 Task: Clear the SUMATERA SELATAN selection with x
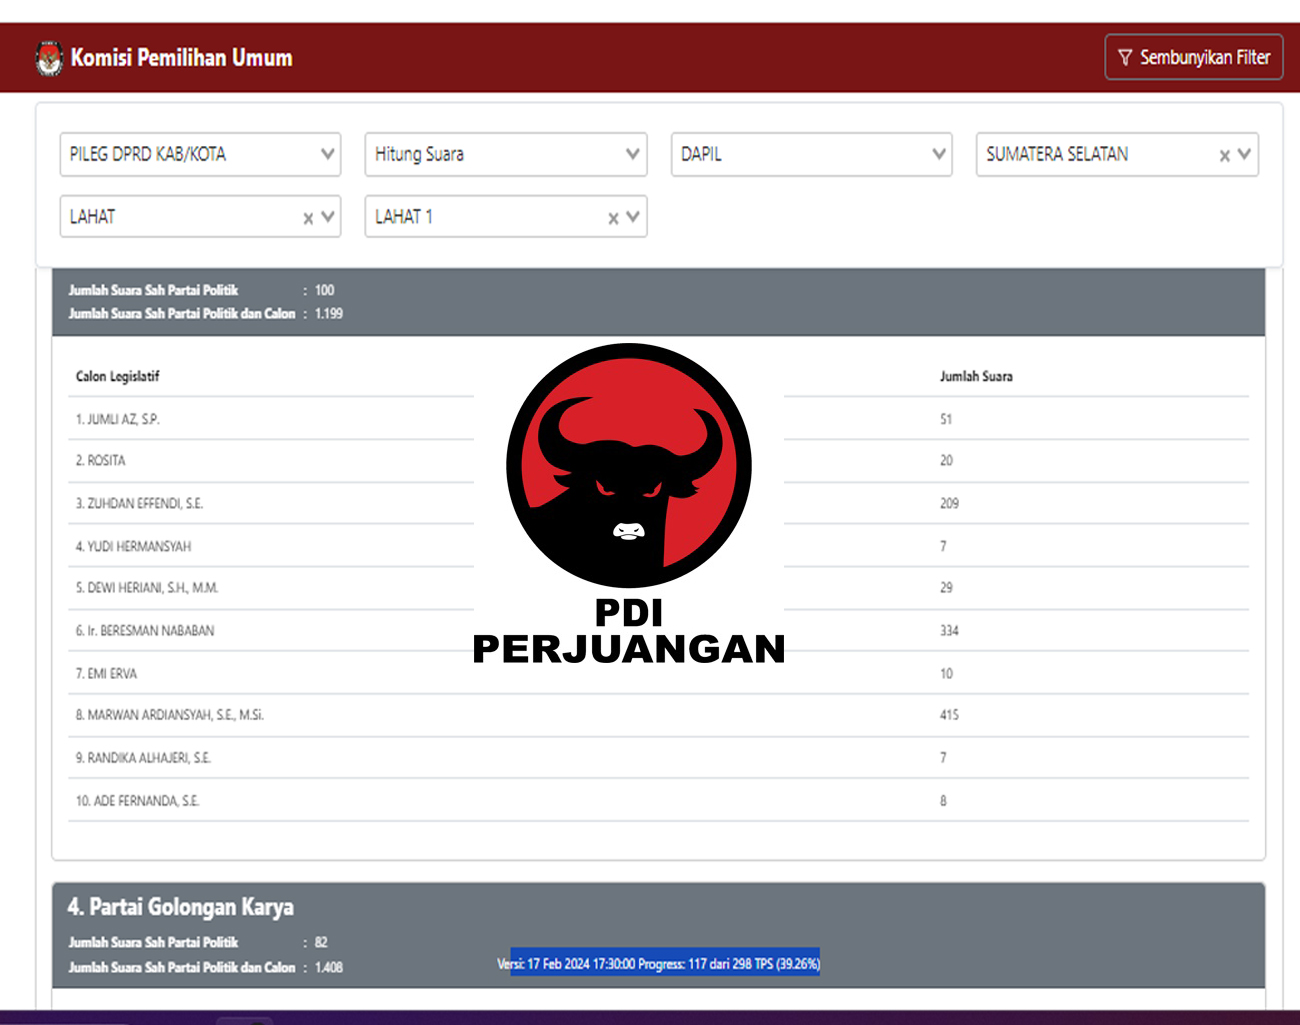1224,156
